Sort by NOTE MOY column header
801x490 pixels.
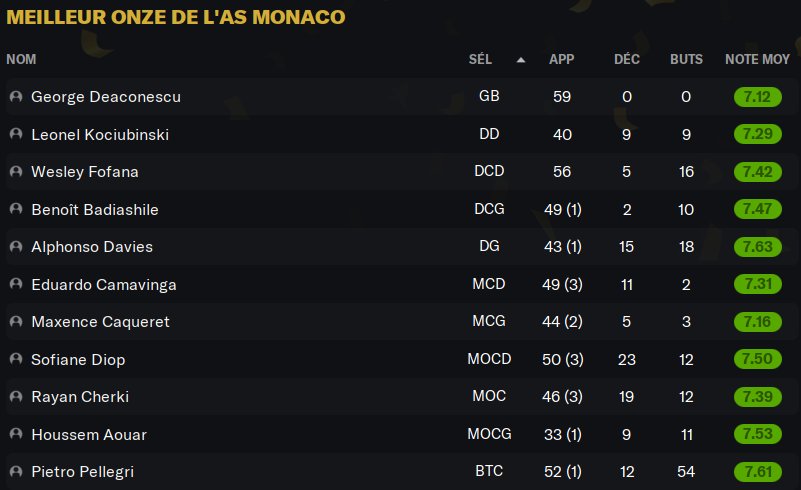757,59
